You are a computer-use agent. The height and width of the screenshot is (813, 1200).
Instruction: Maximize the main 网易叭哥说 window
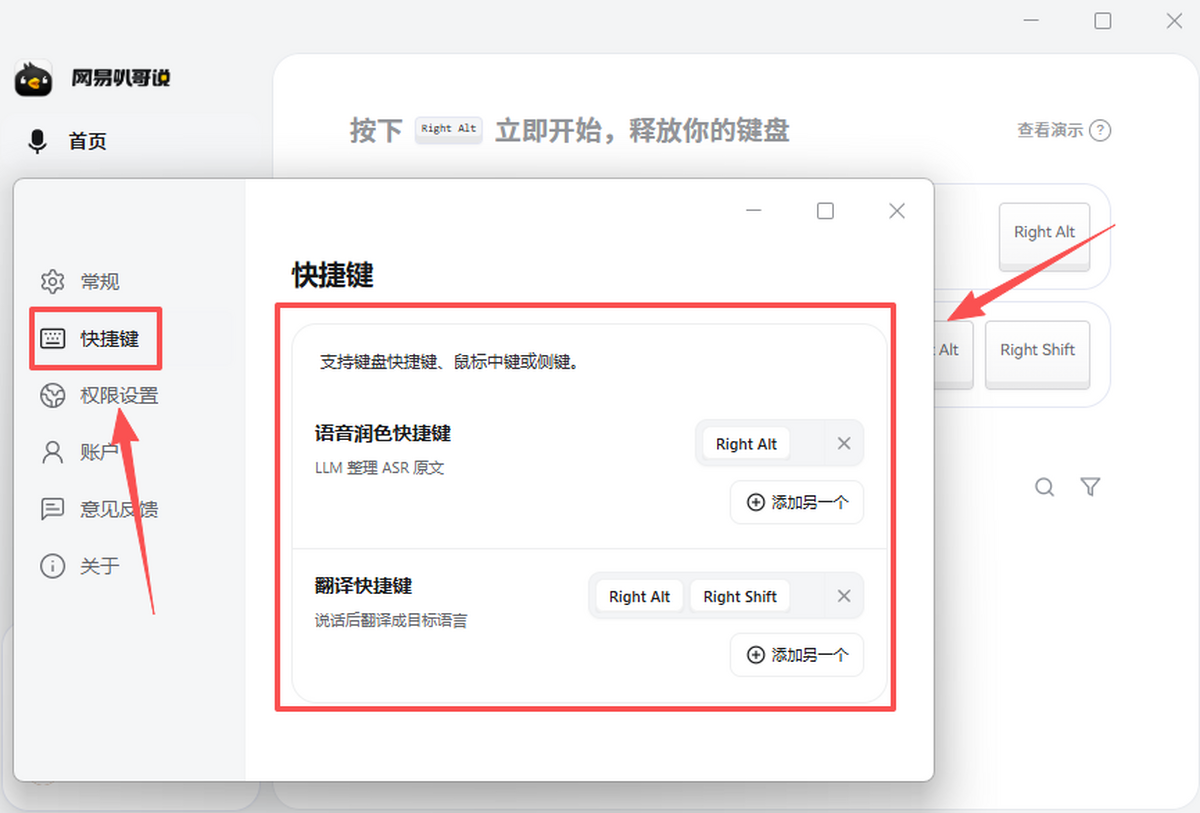pos(1103,20)
